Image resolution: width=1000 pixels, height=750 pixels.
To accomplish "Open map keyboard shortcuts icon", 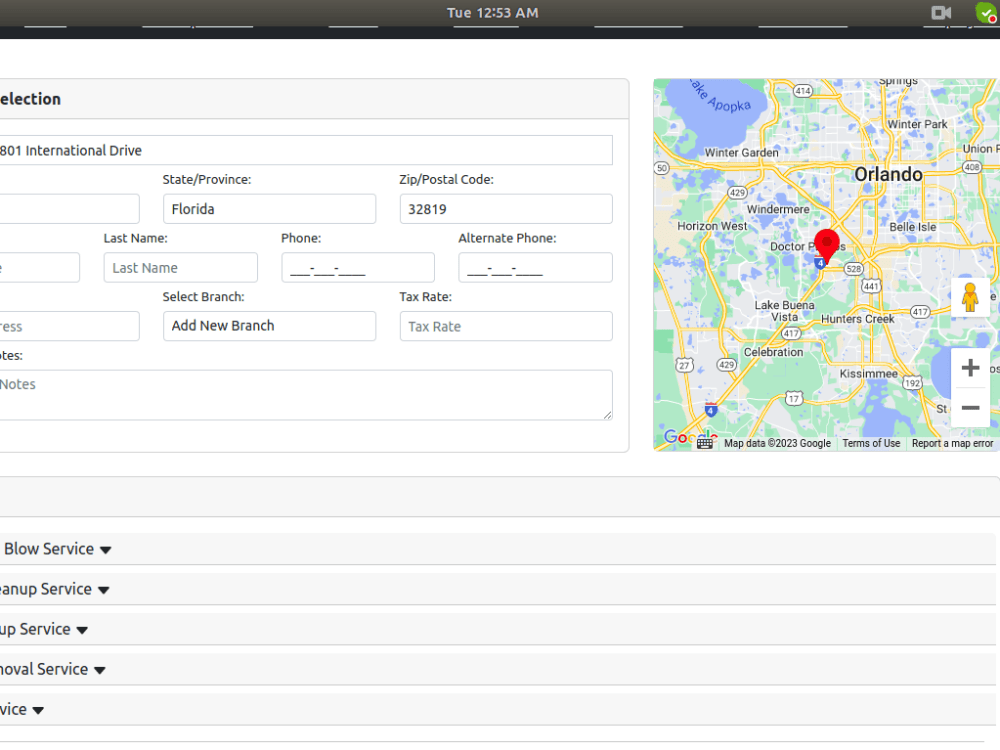I will 704,444.
